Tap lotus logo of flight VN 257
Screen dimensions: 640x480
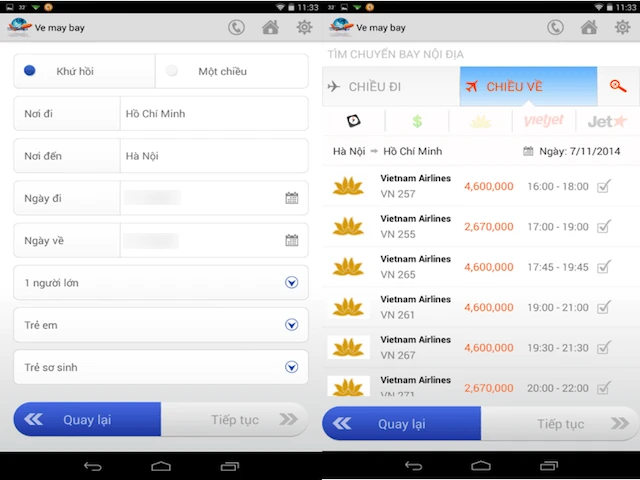tap(348, 186)
